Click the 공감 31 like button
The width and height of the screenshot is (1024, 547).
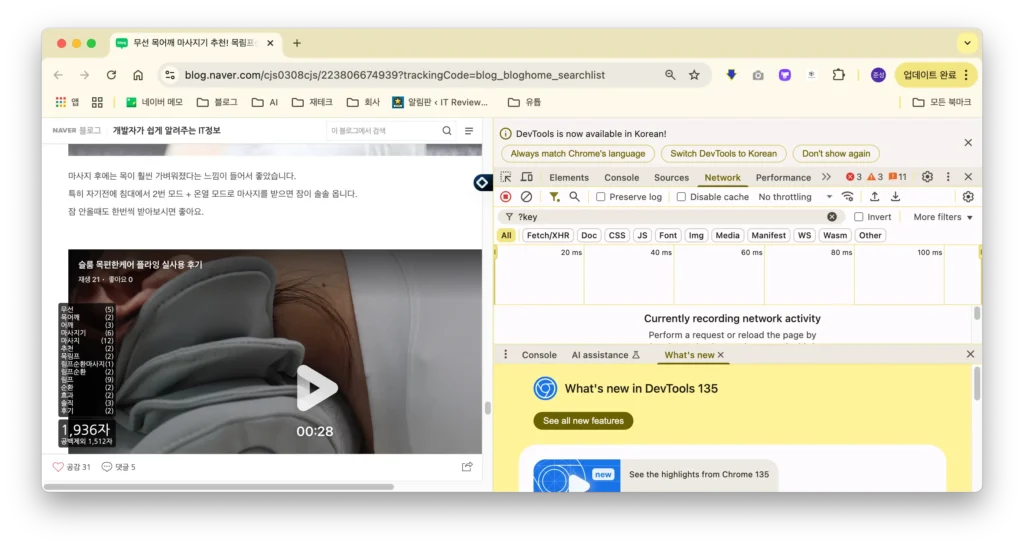click(71, 467)
